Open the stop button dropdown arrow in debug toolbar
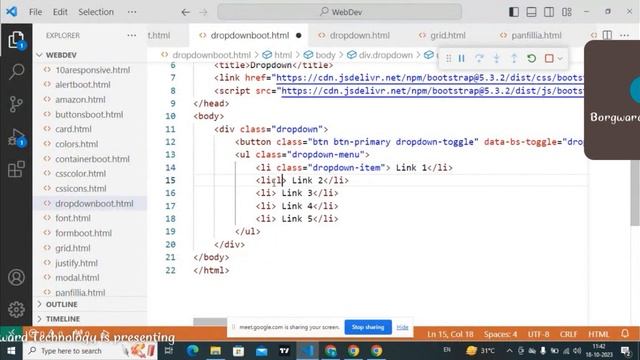The width and height of the screenshot is (640, 360). 560,59
